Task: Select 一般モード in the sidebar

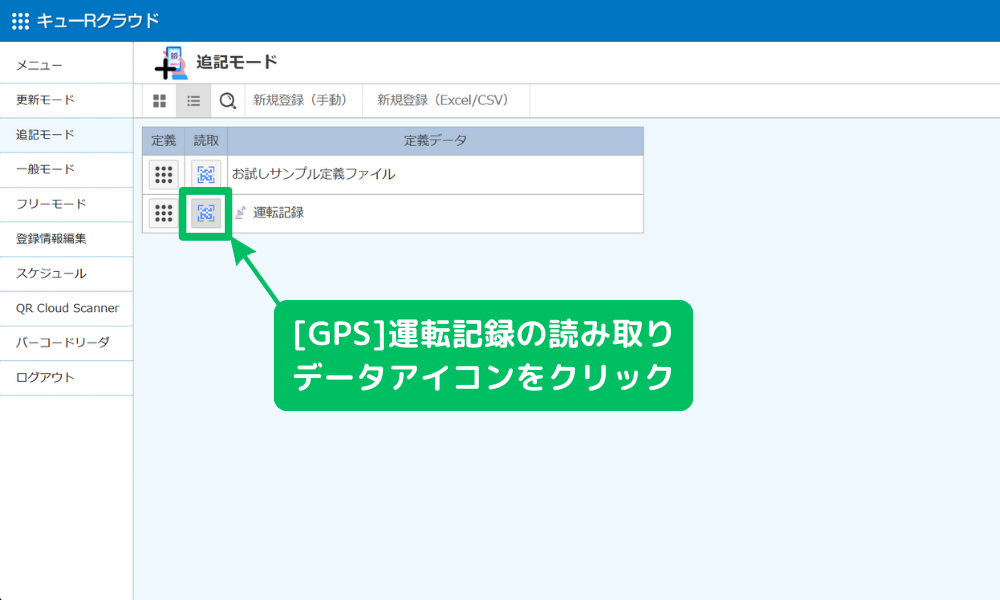Action: pos(45,169)
